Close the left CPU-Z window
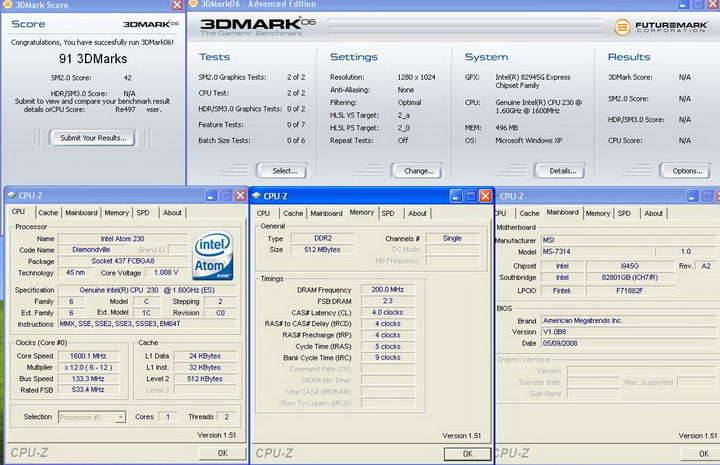 pyautogui.click(x=240, y=196)
